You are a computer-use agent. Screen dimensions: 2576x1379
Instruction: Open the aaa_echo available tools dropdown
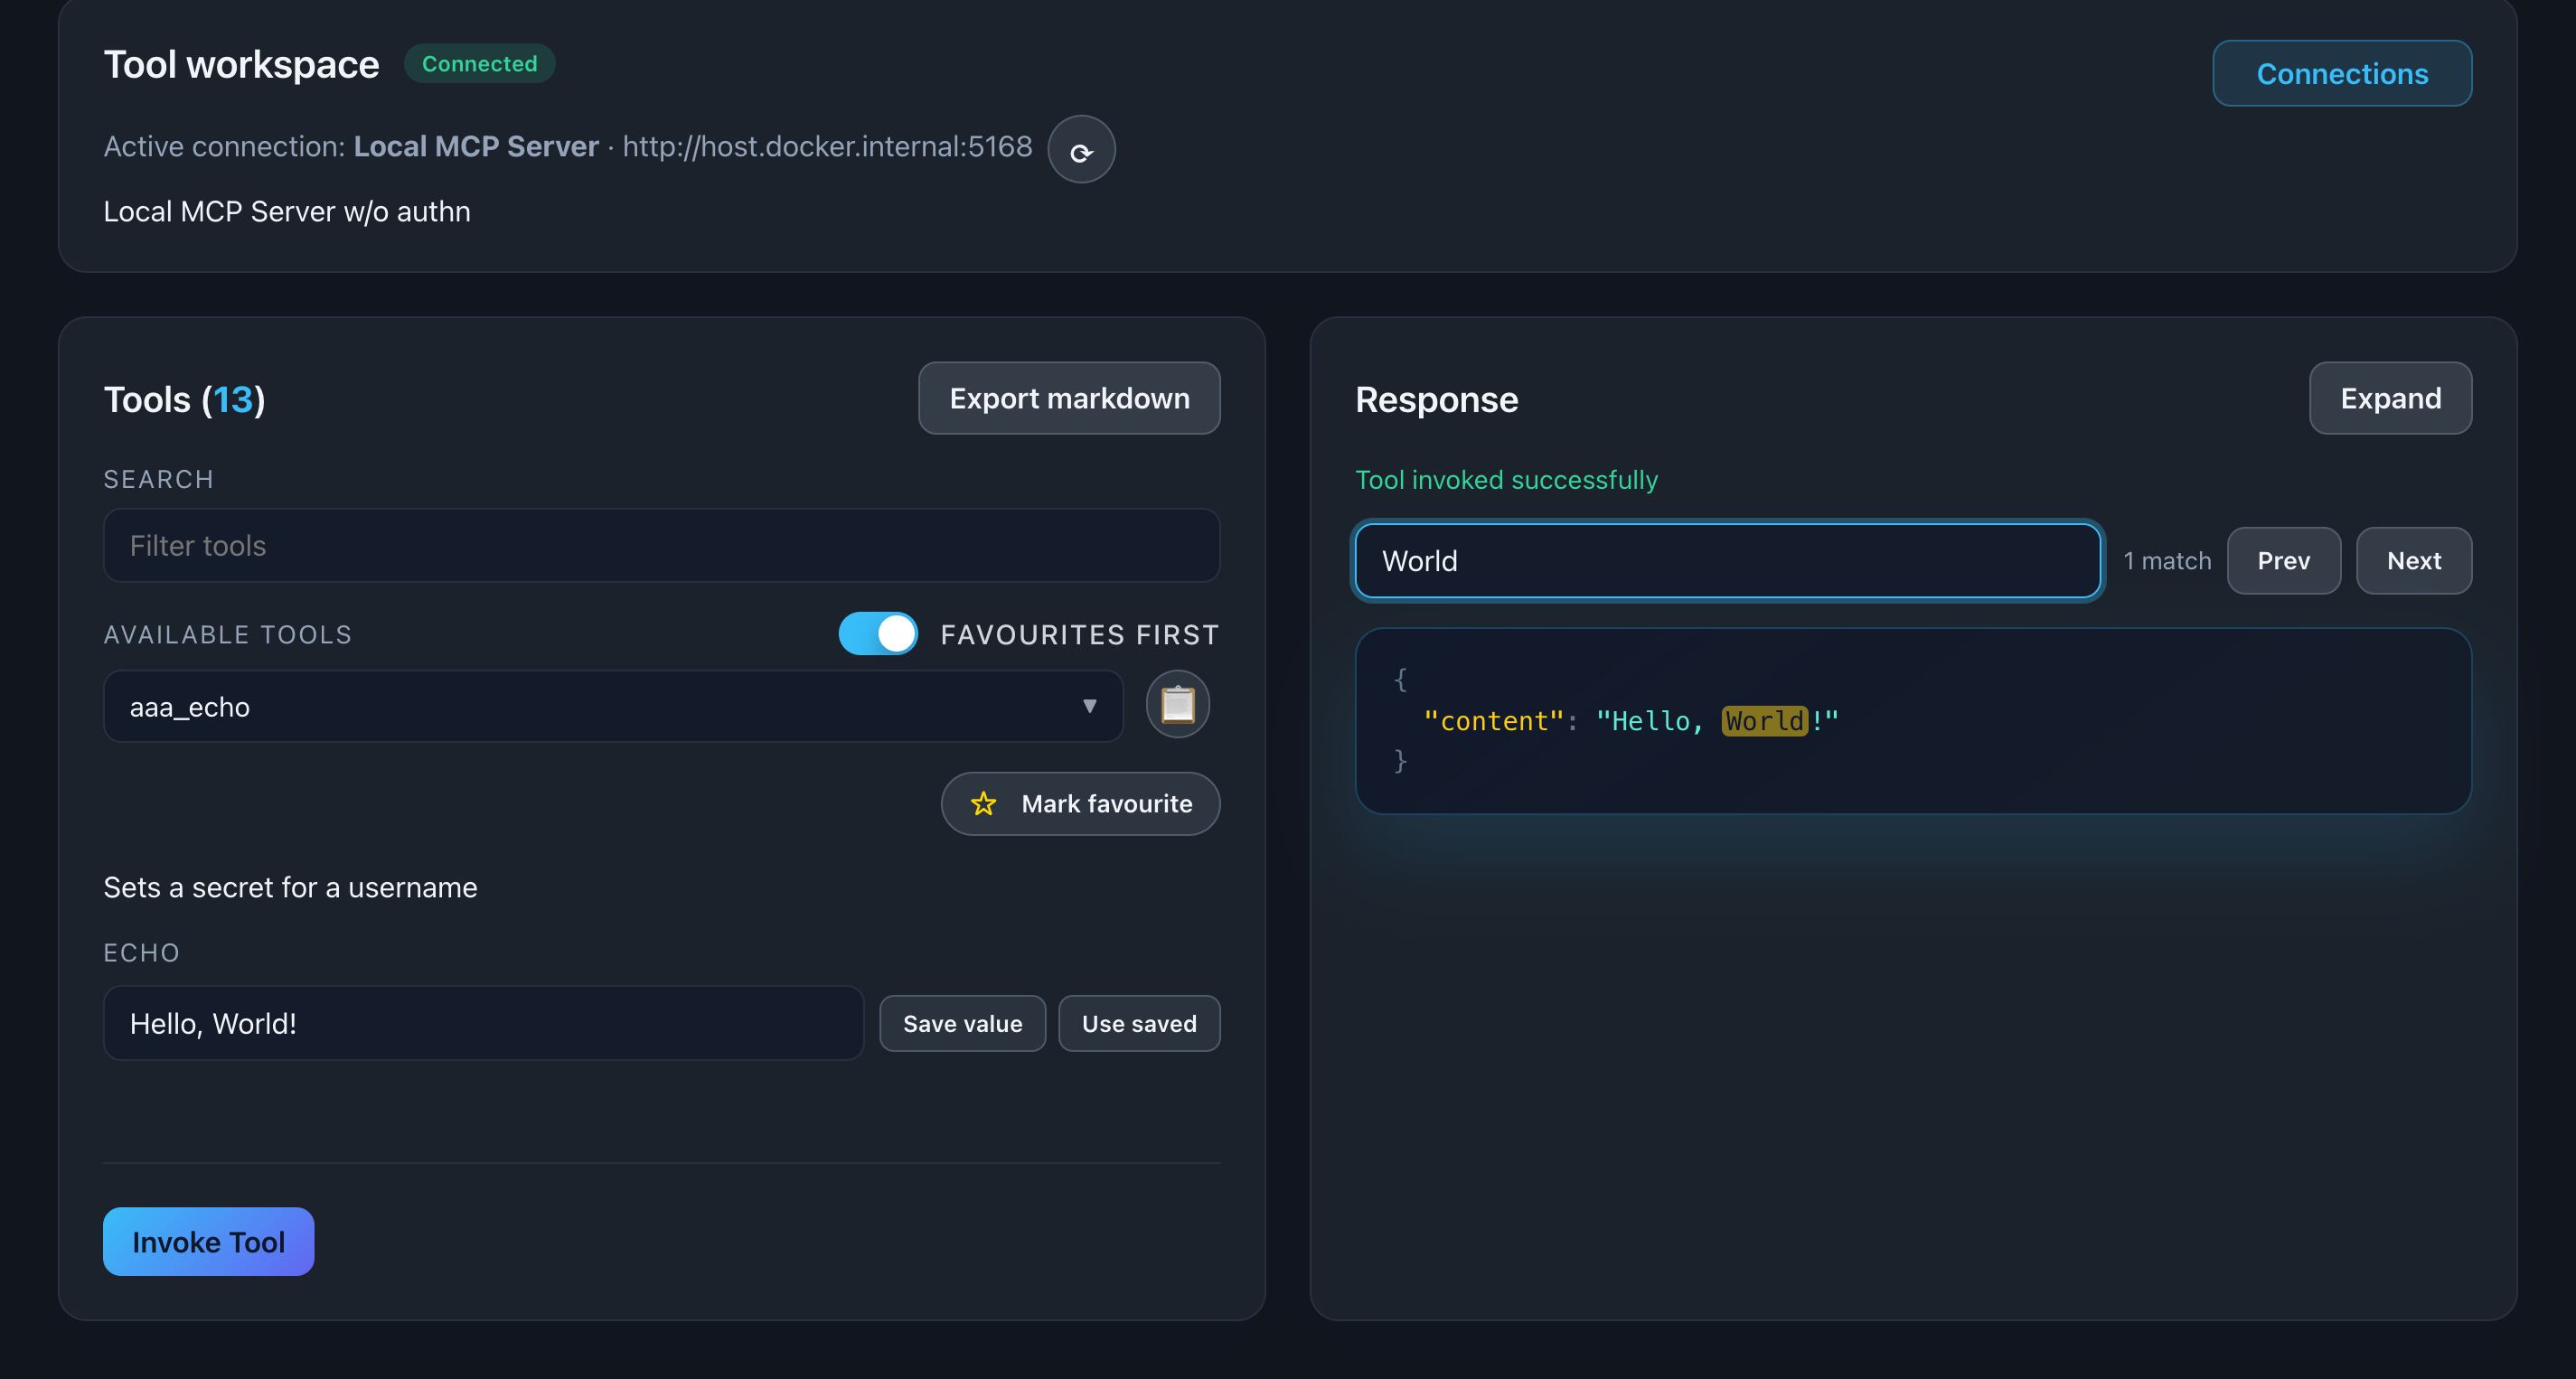(612, 706)
